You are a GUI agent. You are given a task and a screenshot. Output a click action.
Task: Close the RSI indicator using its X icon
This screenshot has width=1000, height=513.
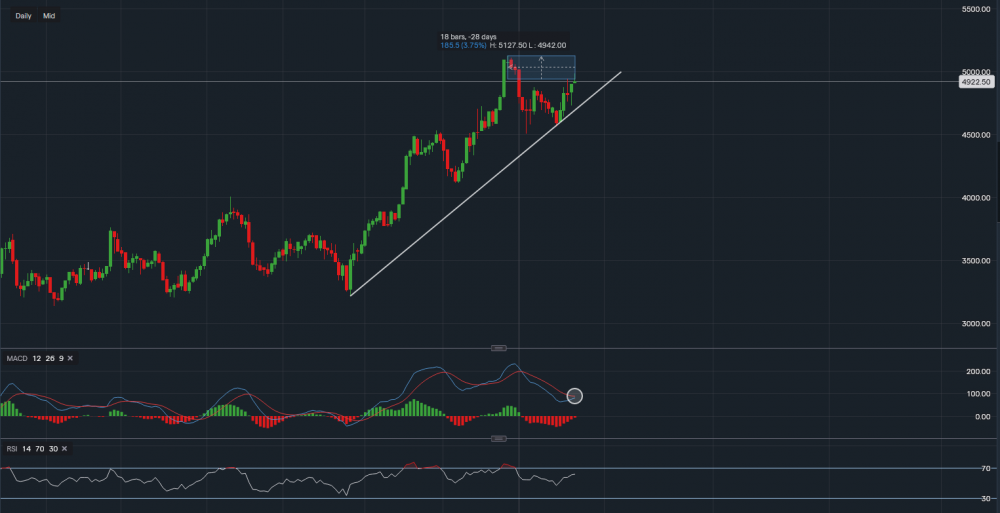point(63,449)
